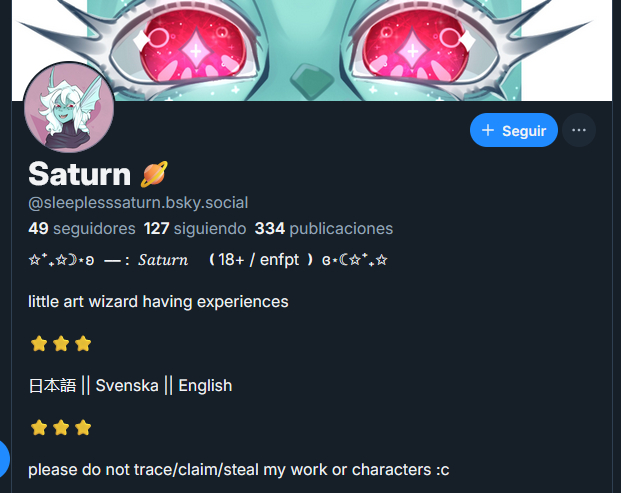Click the second row of star emojis
The image size is (621, 493).
click(61, 427)
